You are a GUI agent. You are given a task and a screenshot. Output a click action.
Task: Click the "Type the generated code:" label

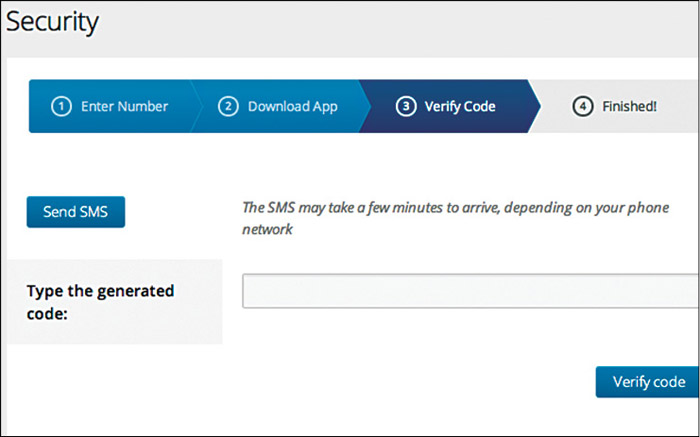[x=100, y=301]
